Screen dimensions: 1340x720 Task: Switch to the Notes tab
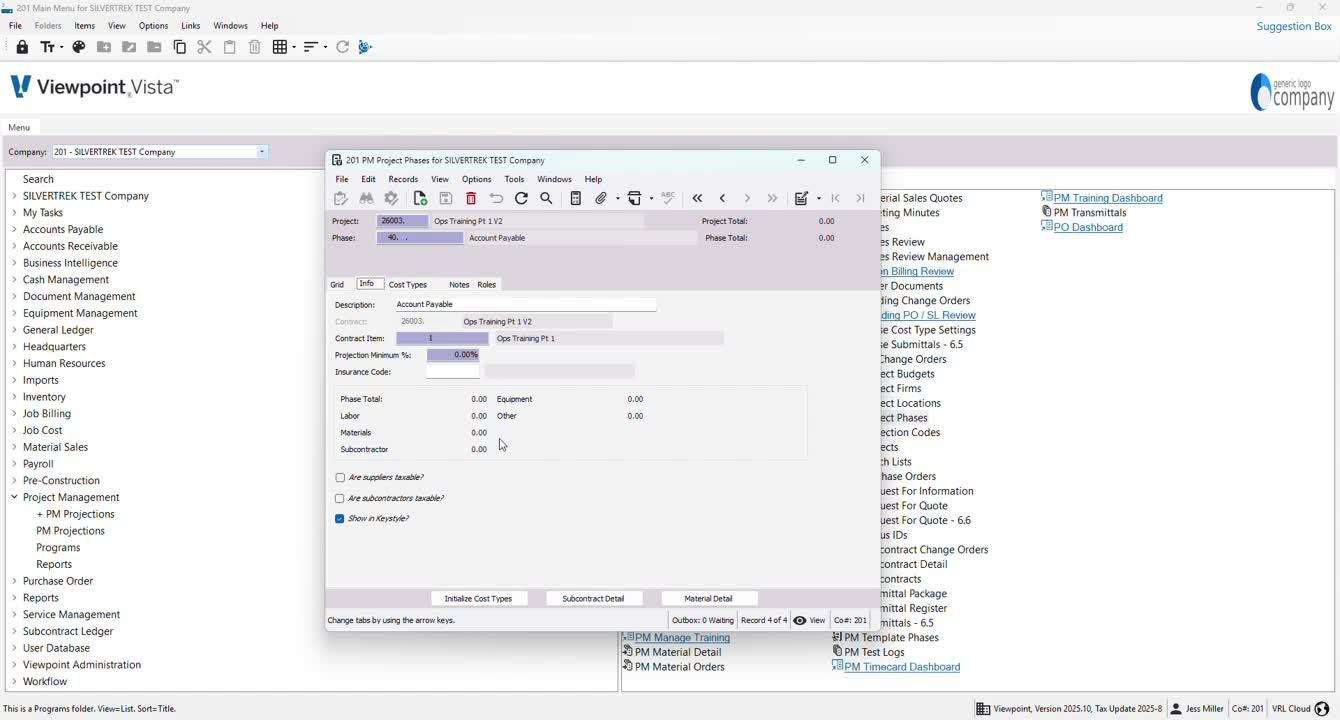pos(459,285)
